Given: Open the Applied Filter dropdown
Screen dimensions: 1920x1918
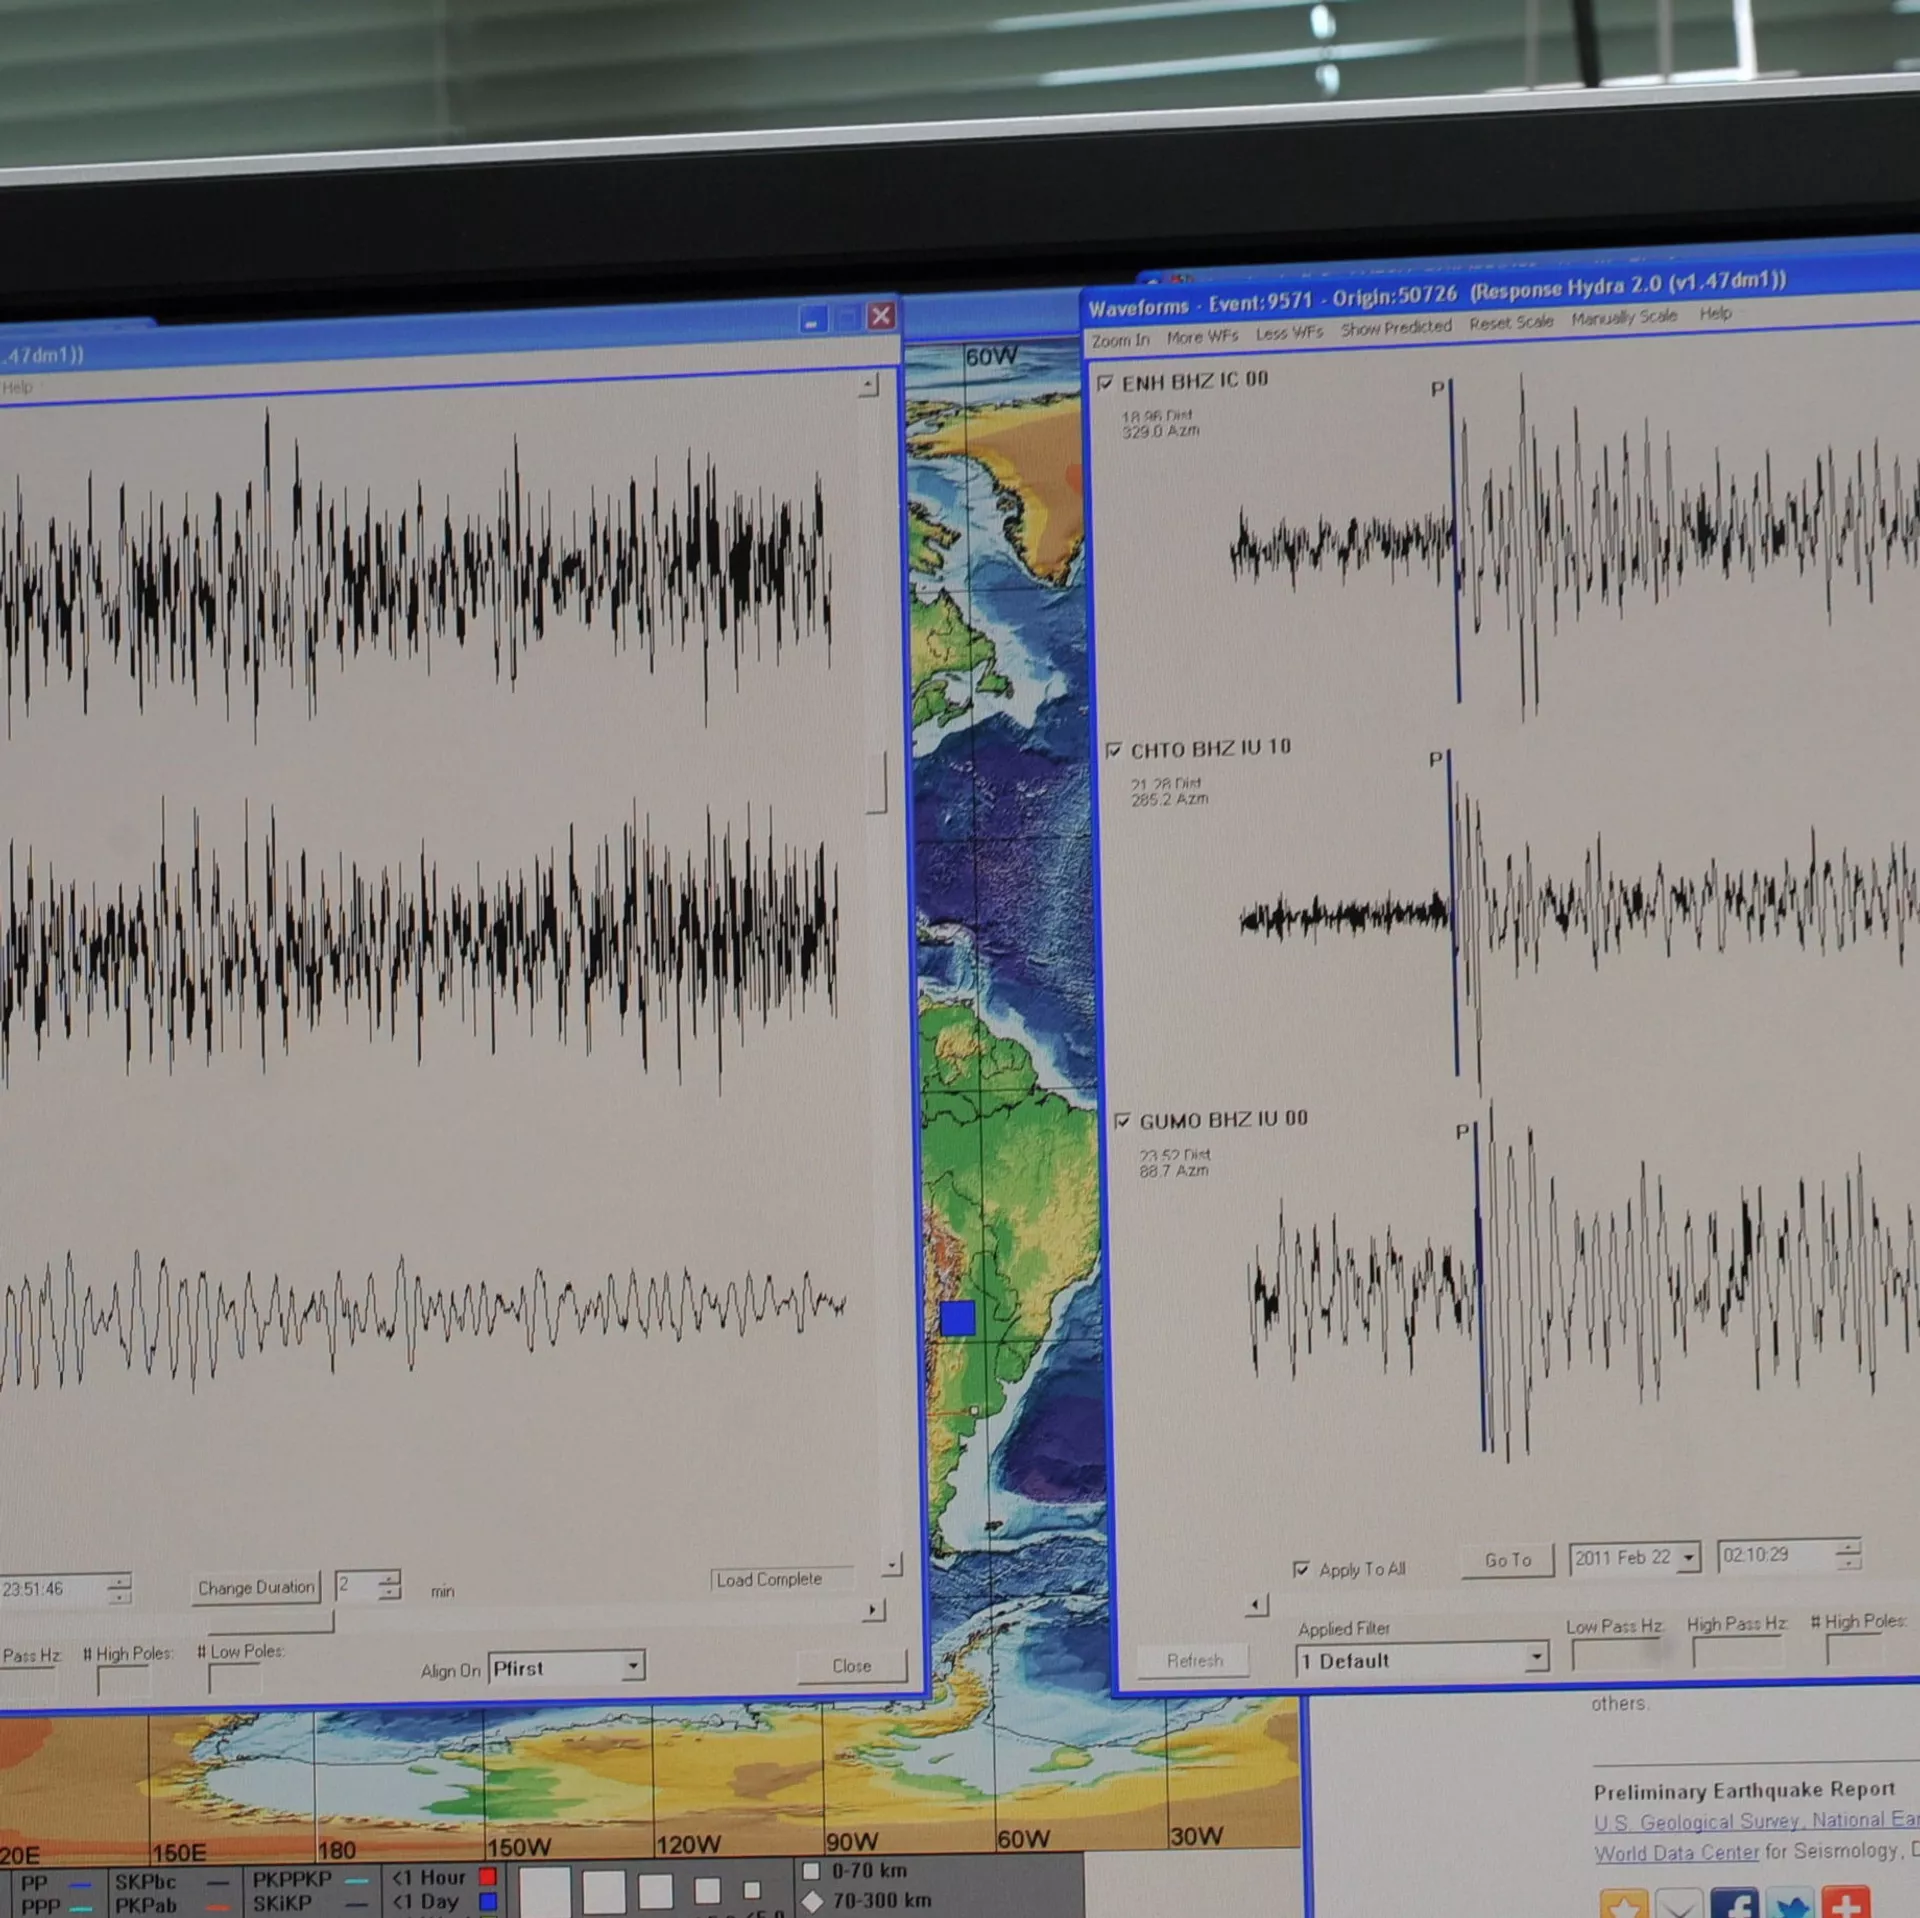Looking at the screenshot, I should [1536, 1658].
